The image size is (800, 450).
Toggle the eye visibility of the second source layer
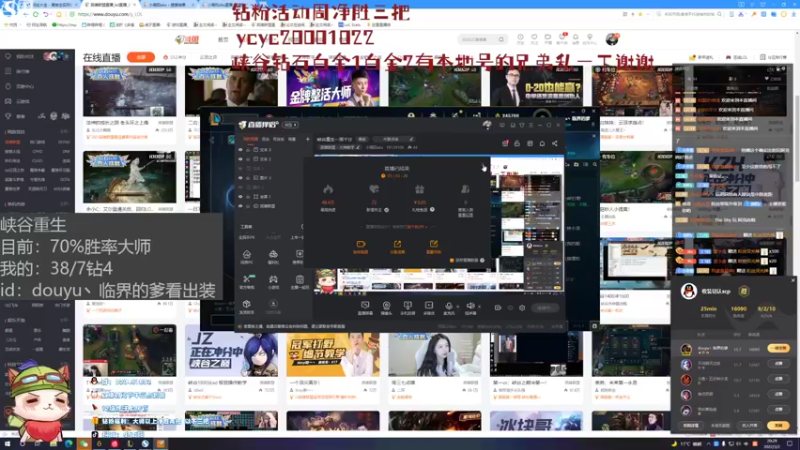coord(241,159)
